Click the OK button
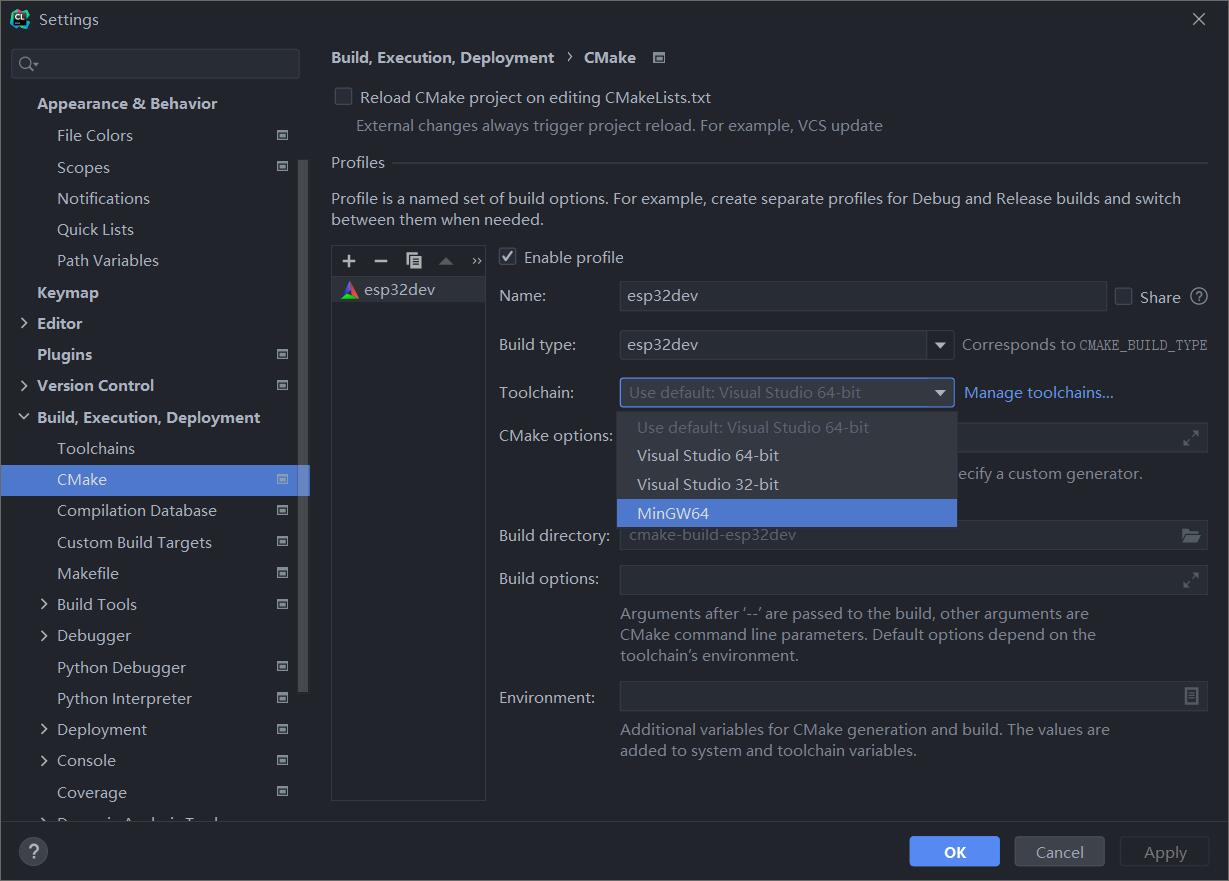 coord(955,852)
